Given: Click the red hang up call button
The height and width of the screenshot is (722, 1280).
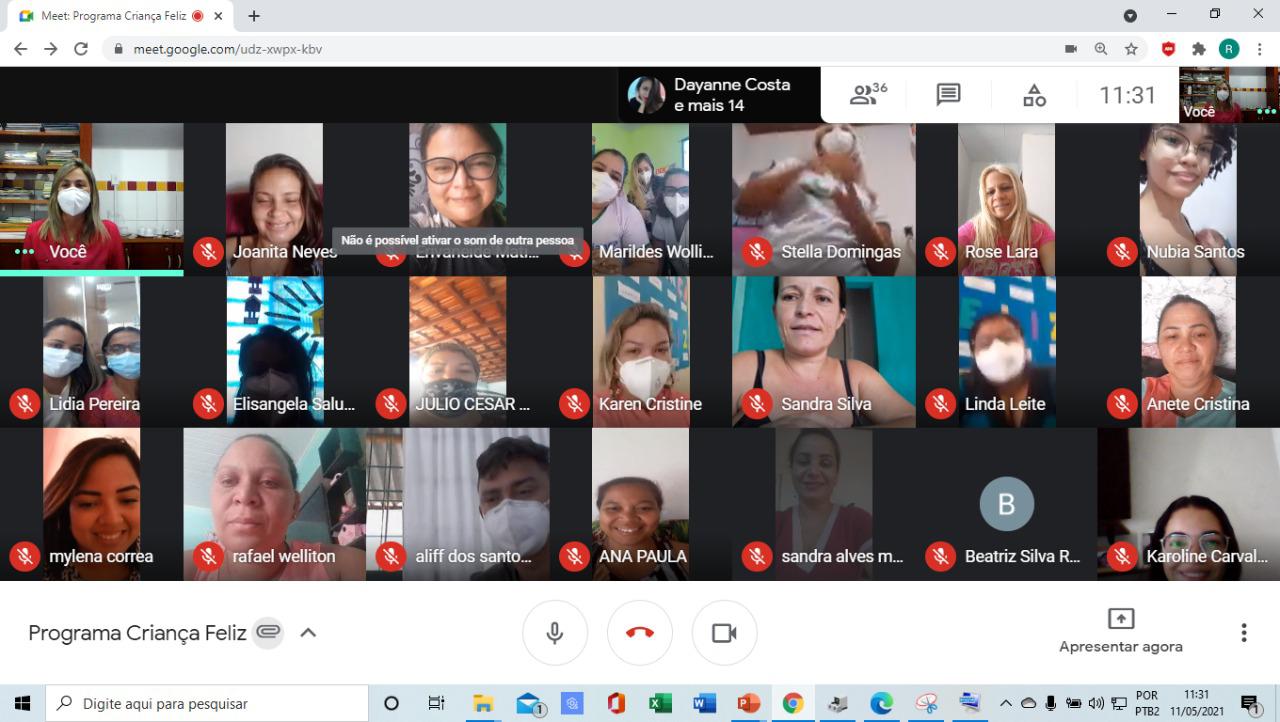Looking at the screenshot, I should tap(640, 633).
